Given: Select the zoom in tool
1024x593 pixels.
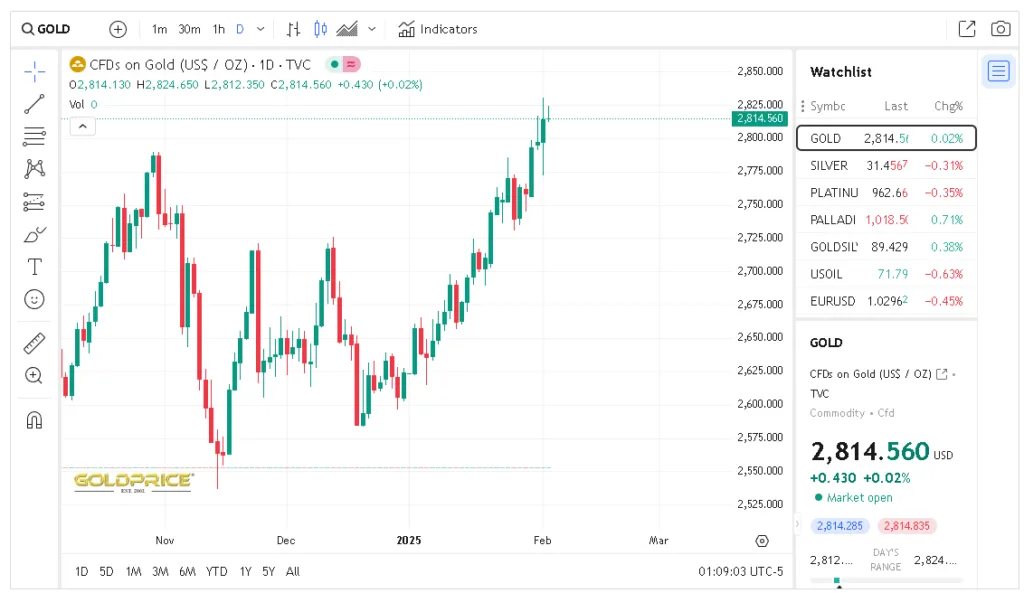Looking at the screenshot, I should tap(34, 376).
